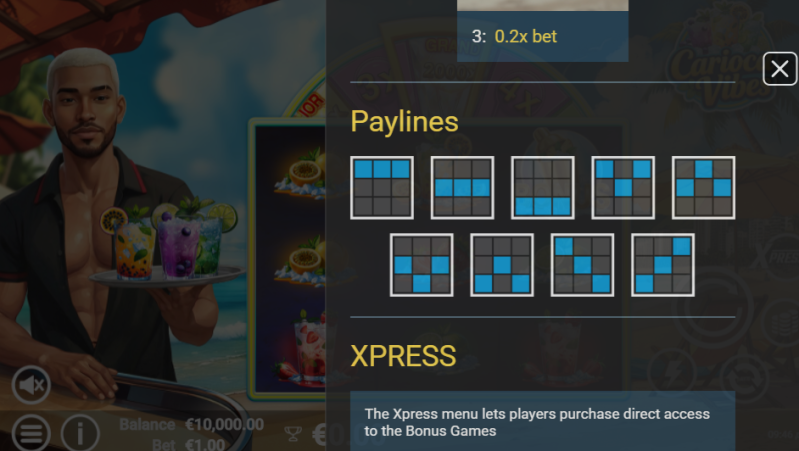
Task: Select the ascending diagonal payline diagram
Action: [x=663, y=265]
